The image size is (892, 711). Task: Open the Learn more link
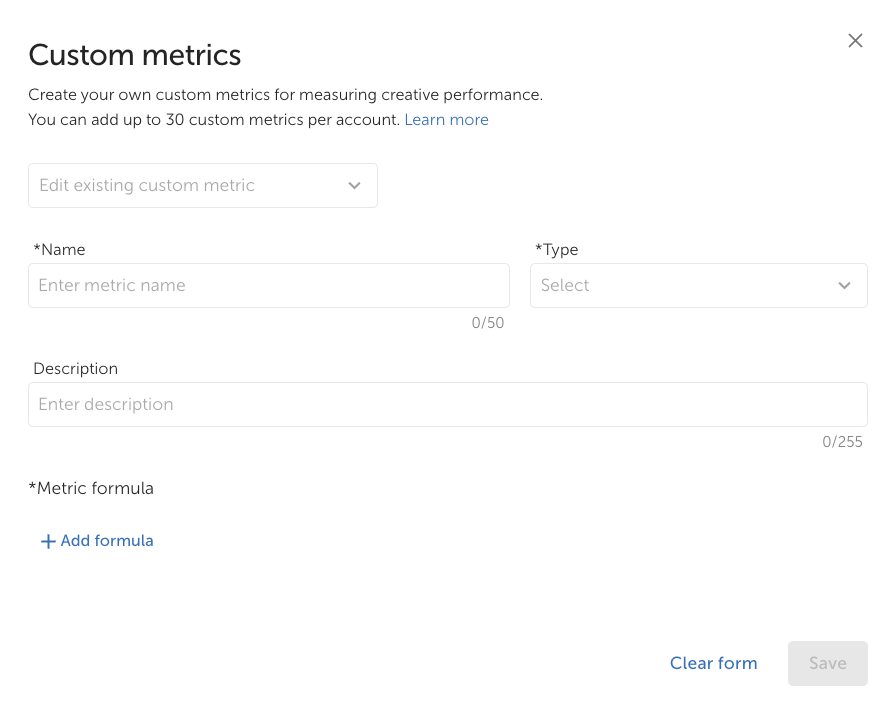pos(447,120)
